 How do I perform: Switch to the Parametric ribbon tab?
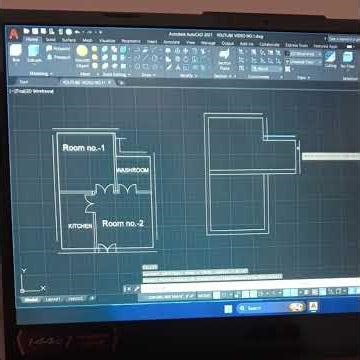click(131, 41)
